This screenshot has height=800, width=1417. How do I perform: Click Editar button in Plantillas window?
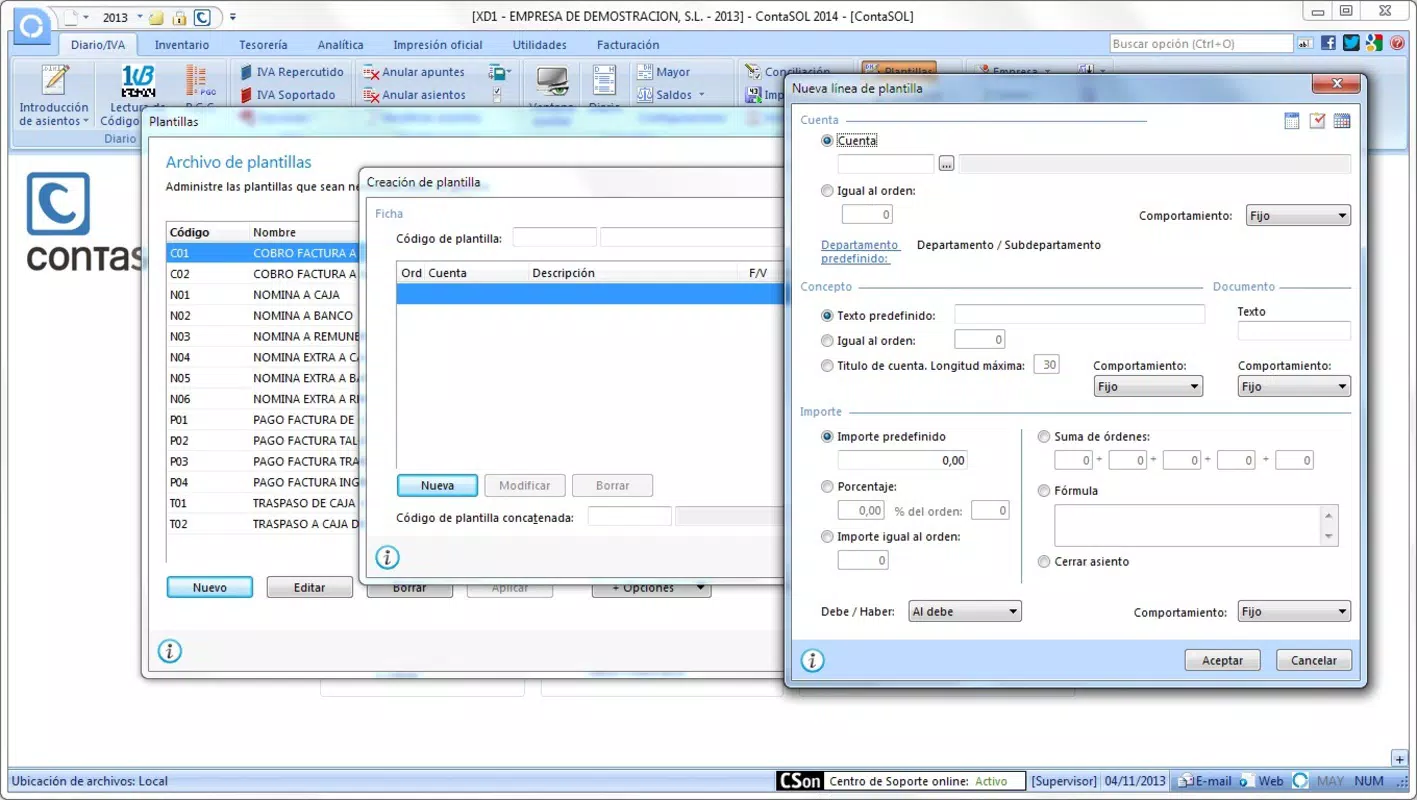pyautogui.click(x=310, y=588)
